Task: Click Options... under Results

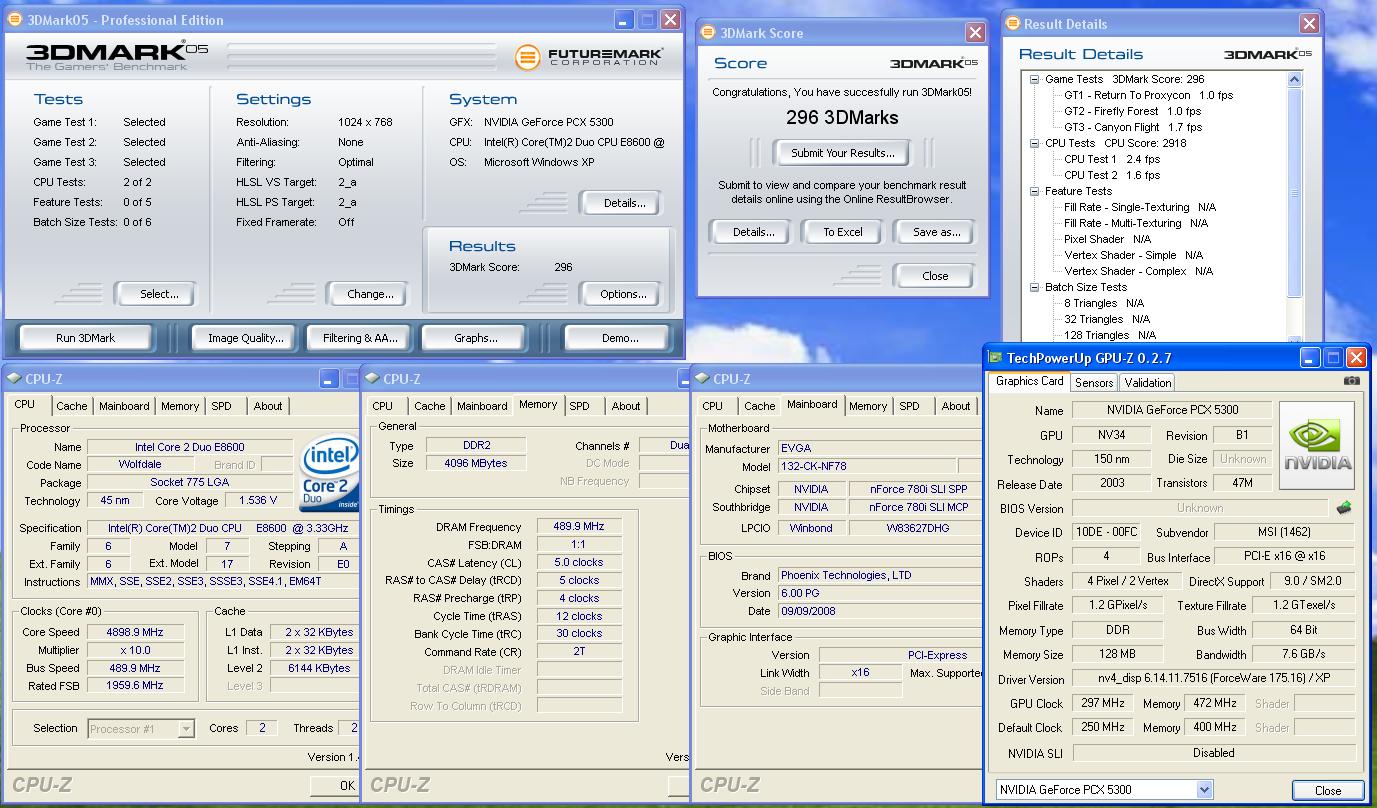Action: pos(623,294)
